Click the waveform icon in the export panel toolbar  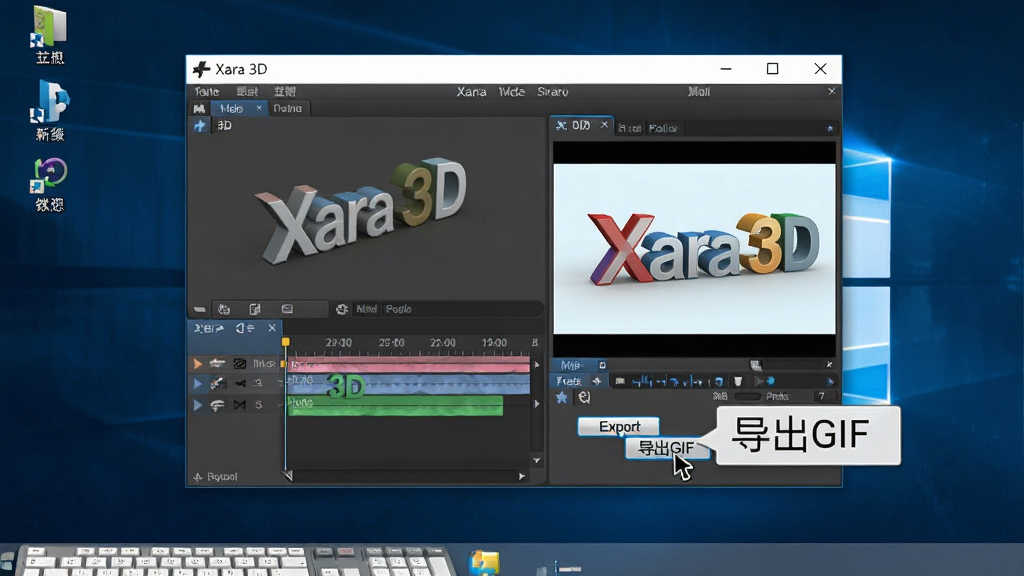(641, 381)
